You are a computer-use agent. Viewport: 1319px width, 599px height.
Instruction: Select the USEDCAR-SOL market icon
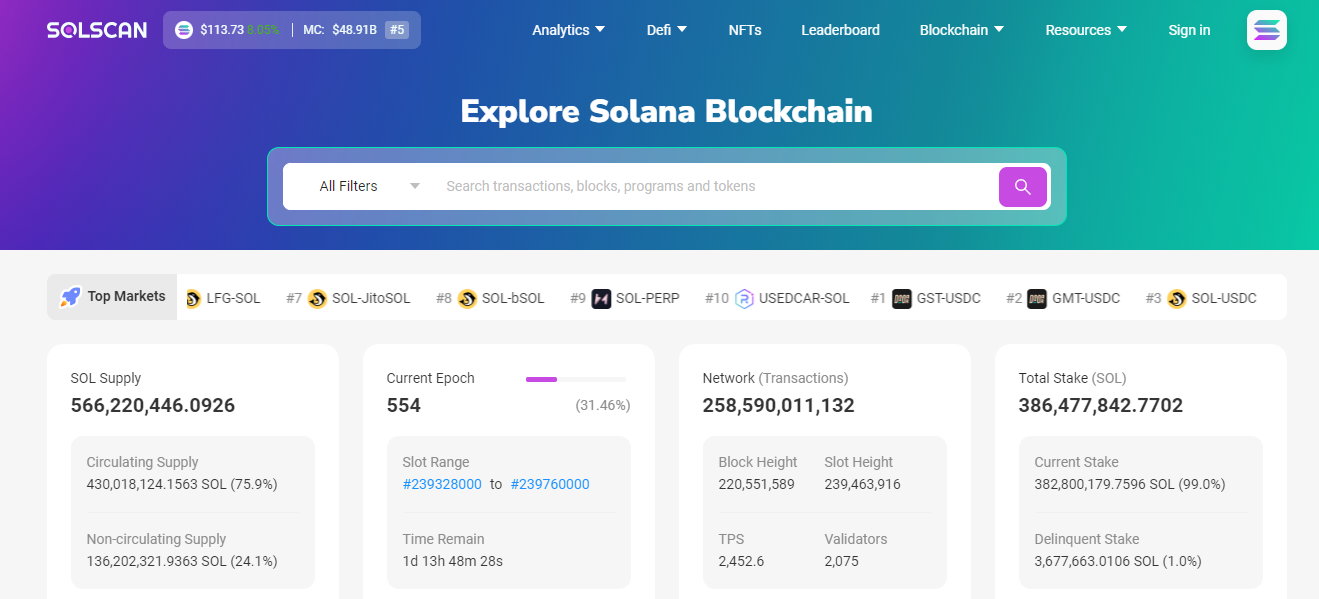pos(744,298)
